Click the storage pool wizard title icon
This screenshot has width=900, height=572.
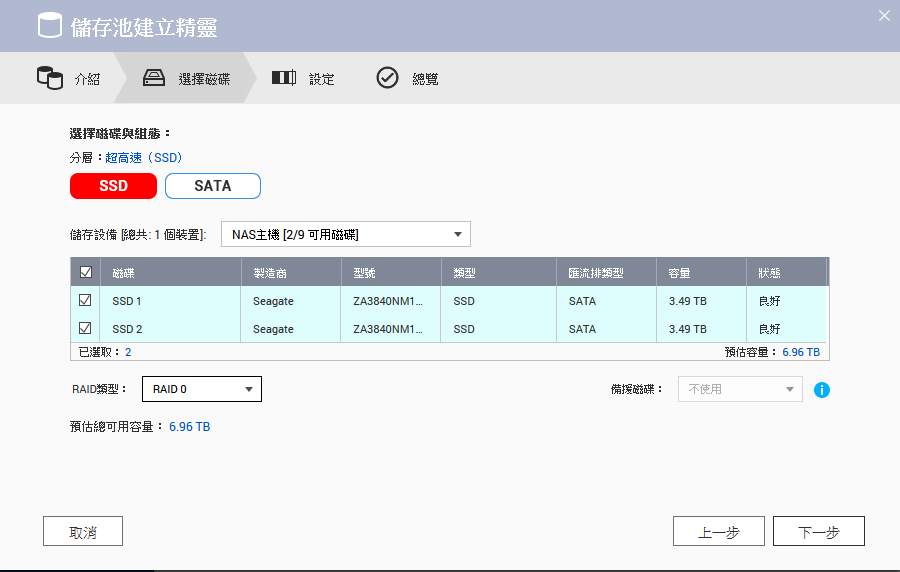pyautogui.click(x=49, y=25)
